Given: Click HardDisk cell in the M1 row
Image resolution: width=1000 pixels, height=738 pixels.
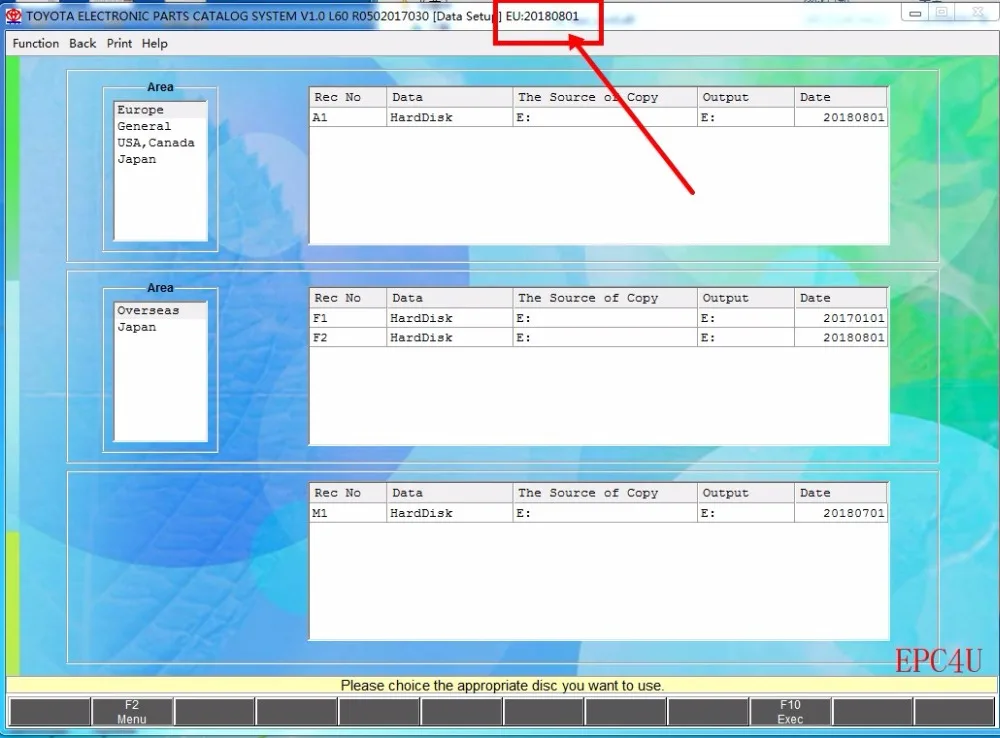Looking at the screenshot, I should point(450,513).
